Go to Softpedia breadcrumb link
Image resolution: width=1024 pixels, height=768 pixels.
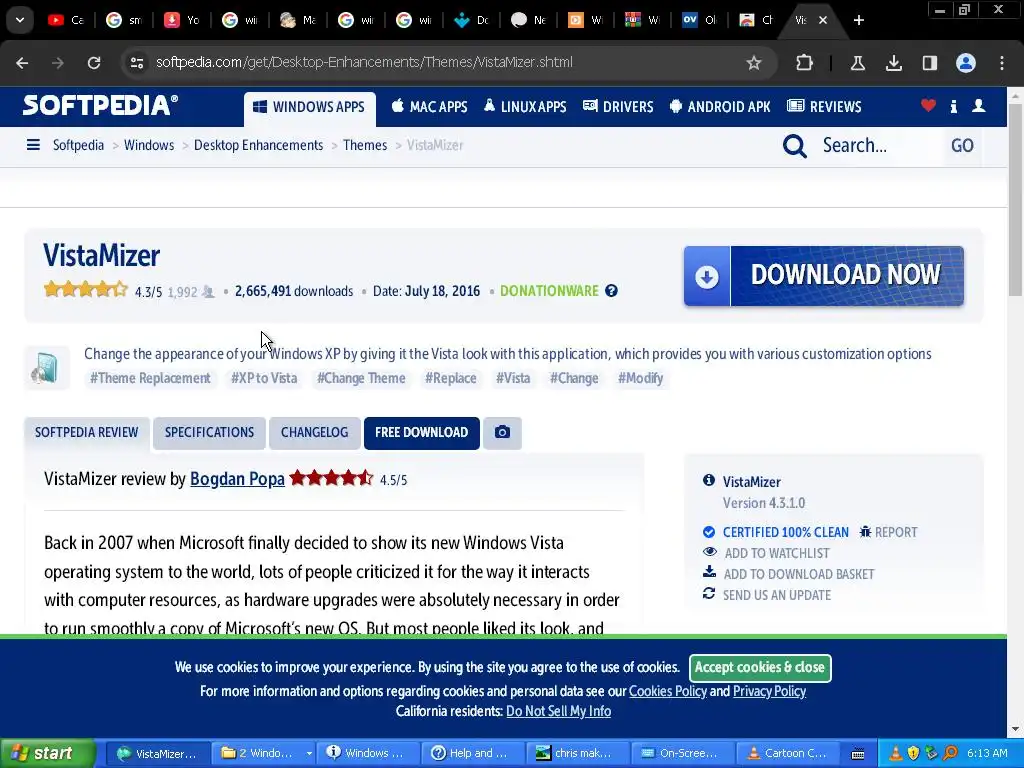[x=78, y=145]
